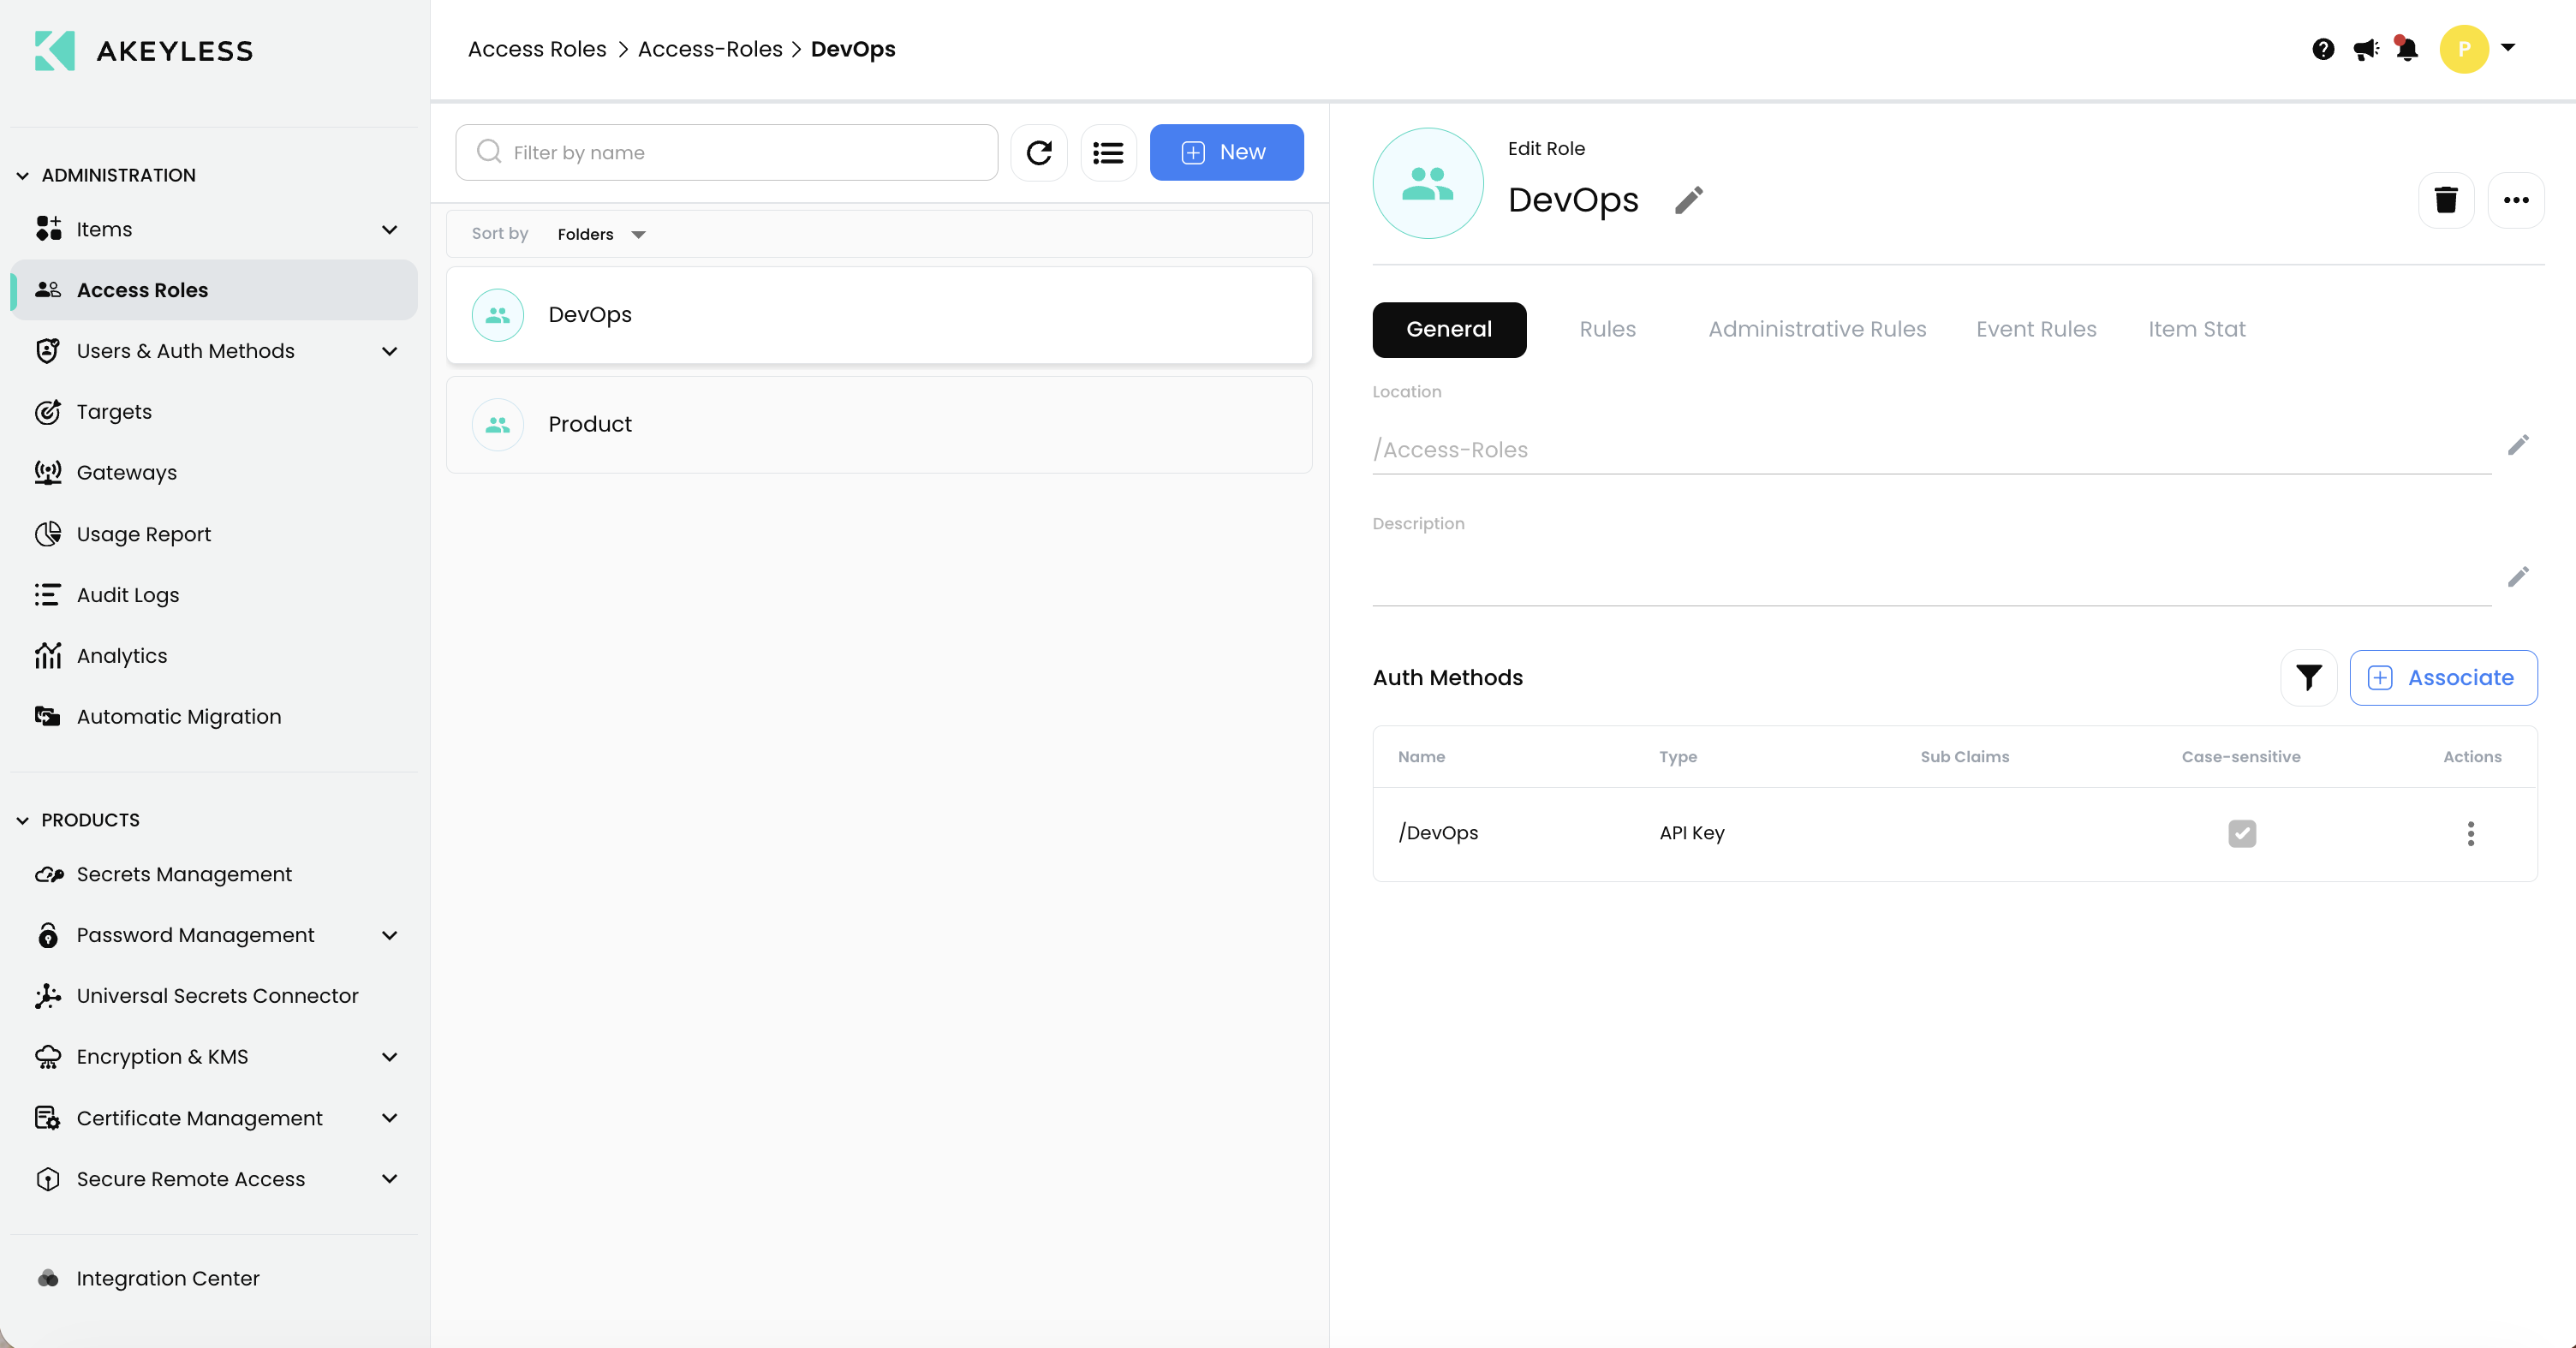
Task: Delete the DevOps role with trash icon
Action: 2445,200
